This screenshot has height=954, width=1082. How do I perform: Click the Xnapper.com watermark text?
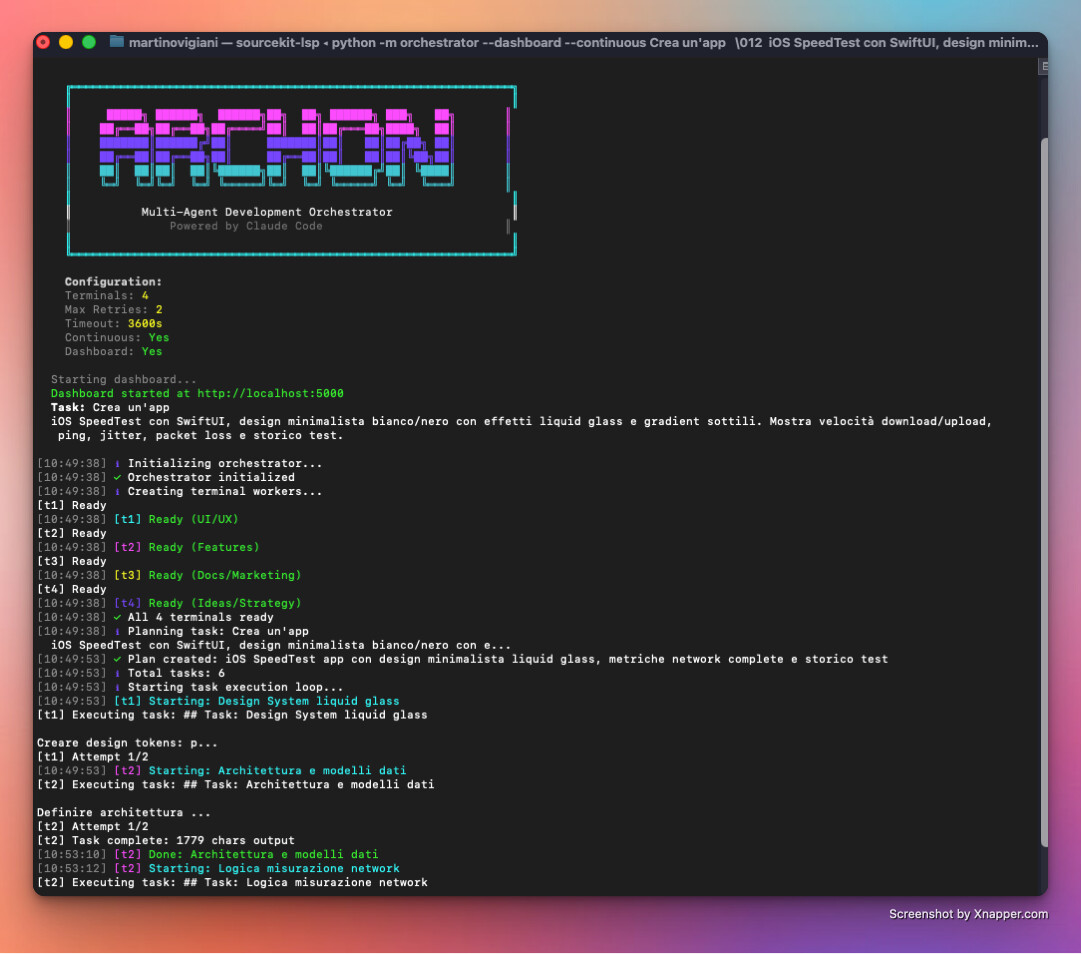pyautogui.click(x=968, y=914)
